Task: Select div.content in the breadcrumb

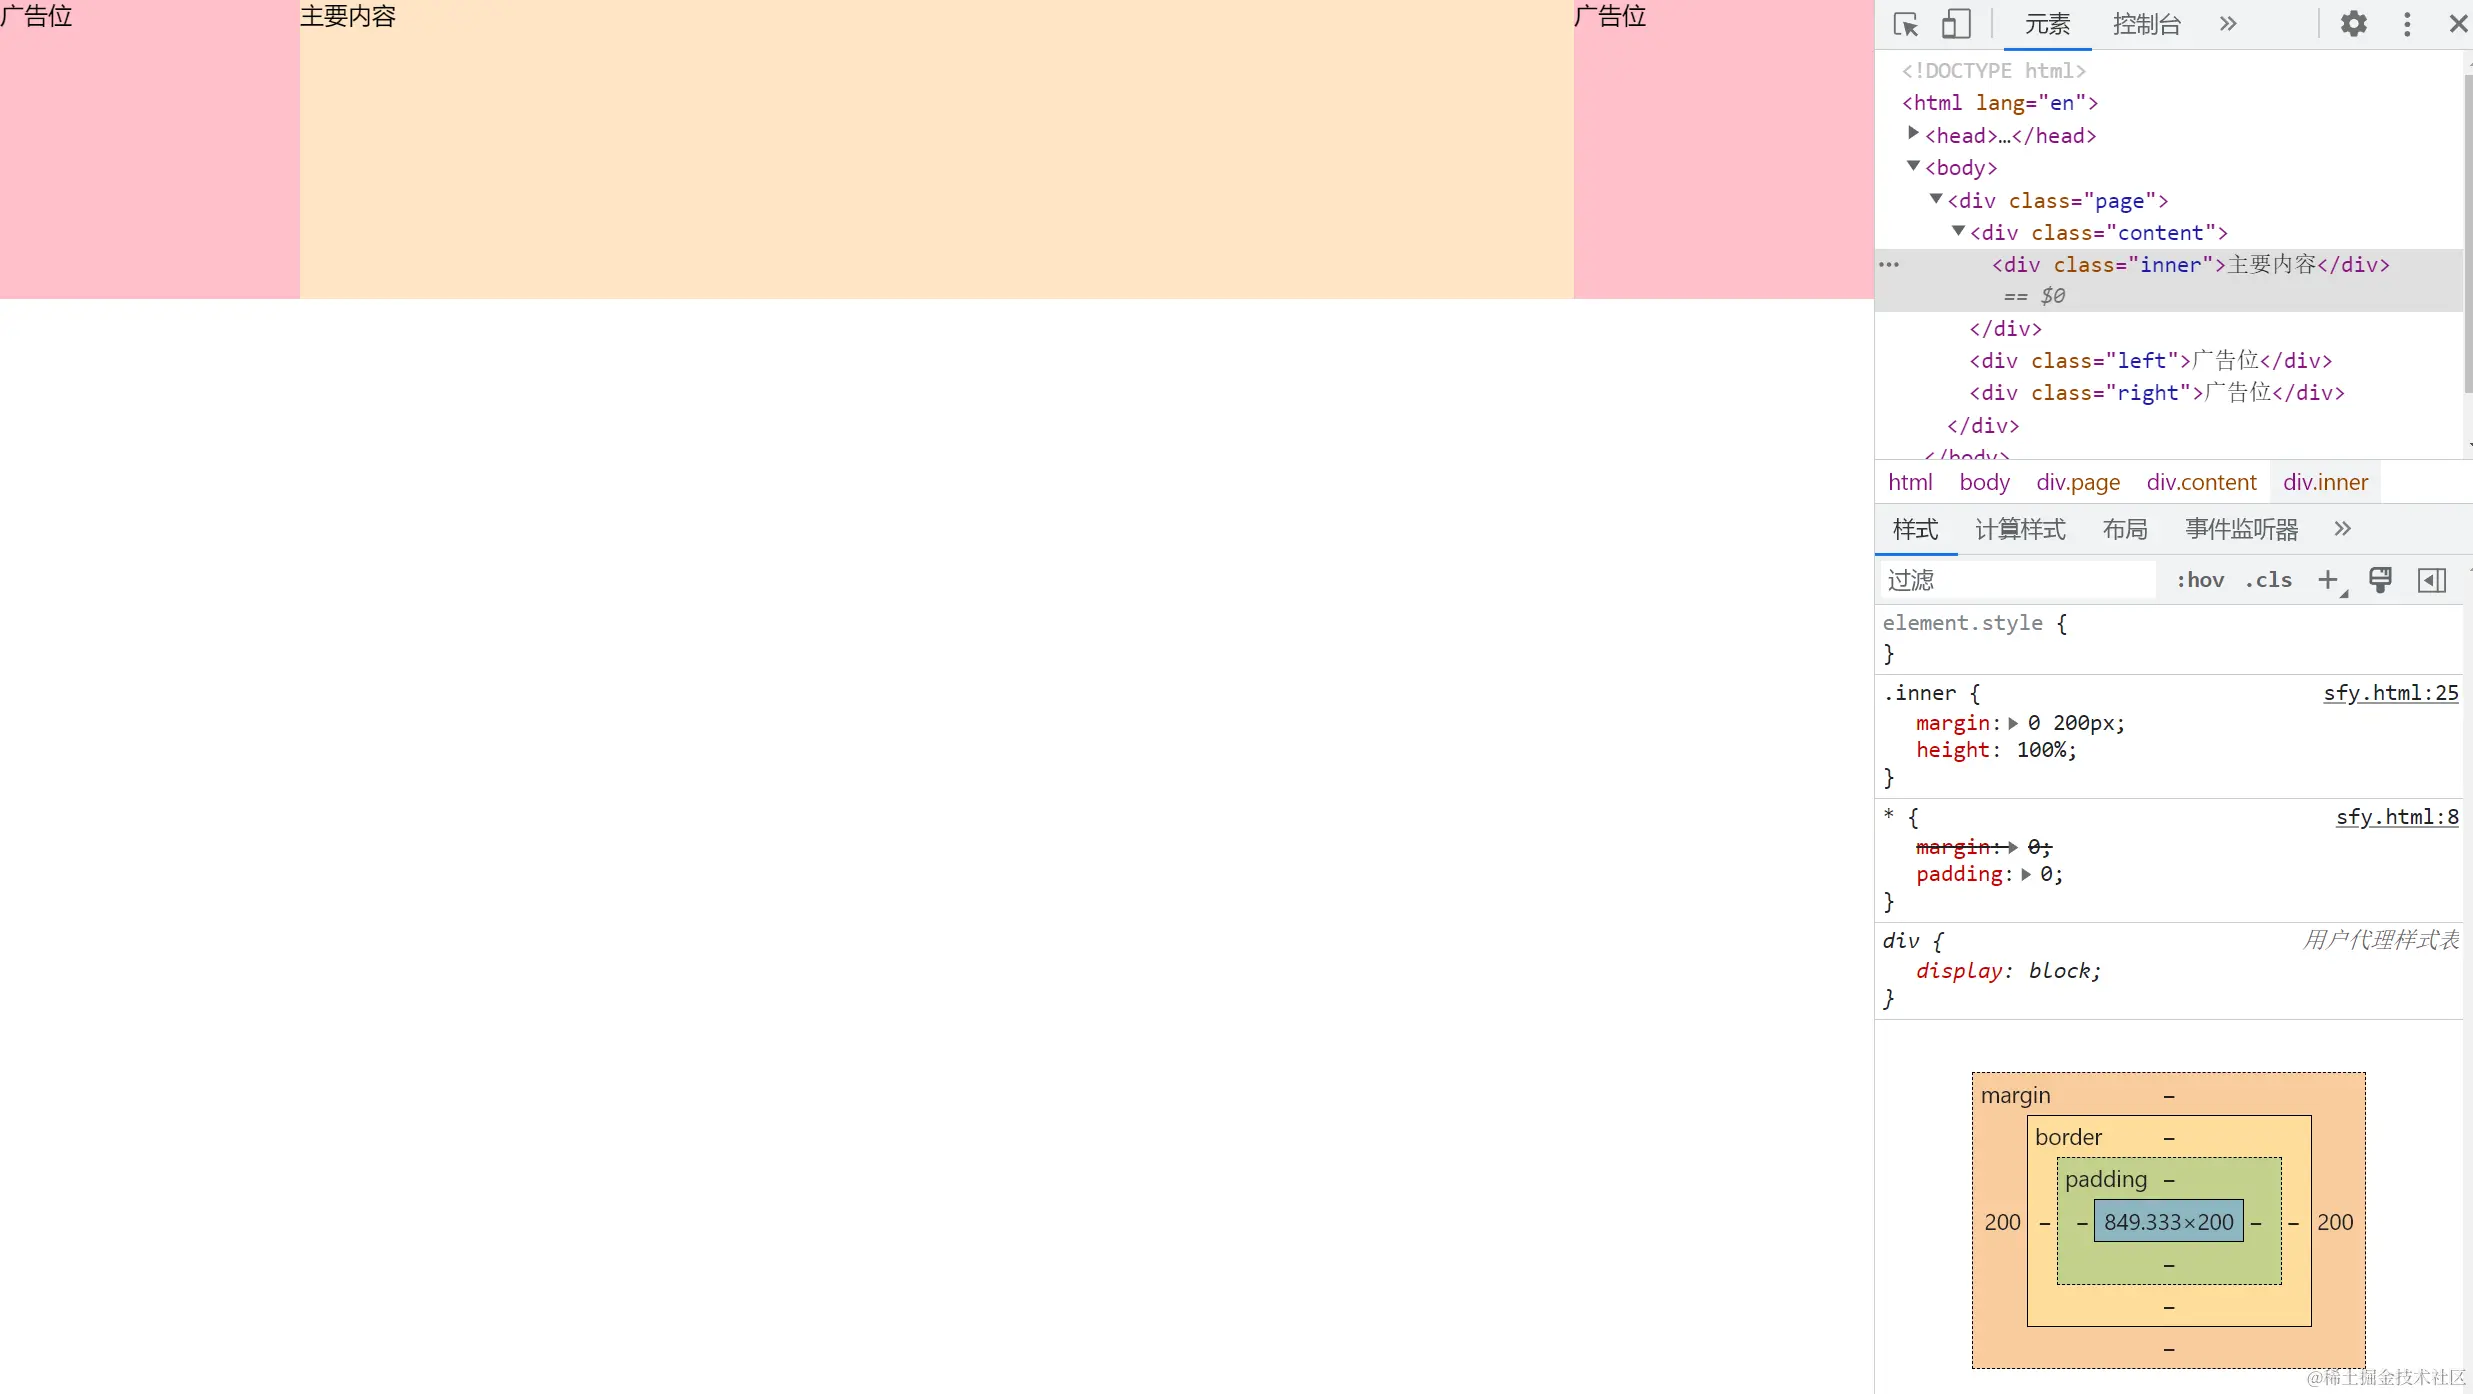Action: (x=2201, y=482)
